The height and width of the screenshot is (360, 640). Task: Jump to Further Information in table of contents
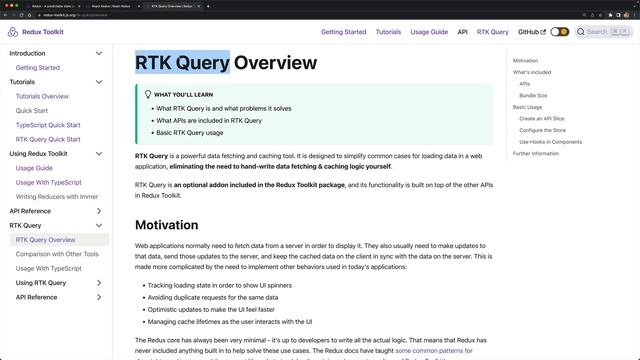(x=536, y=153)
